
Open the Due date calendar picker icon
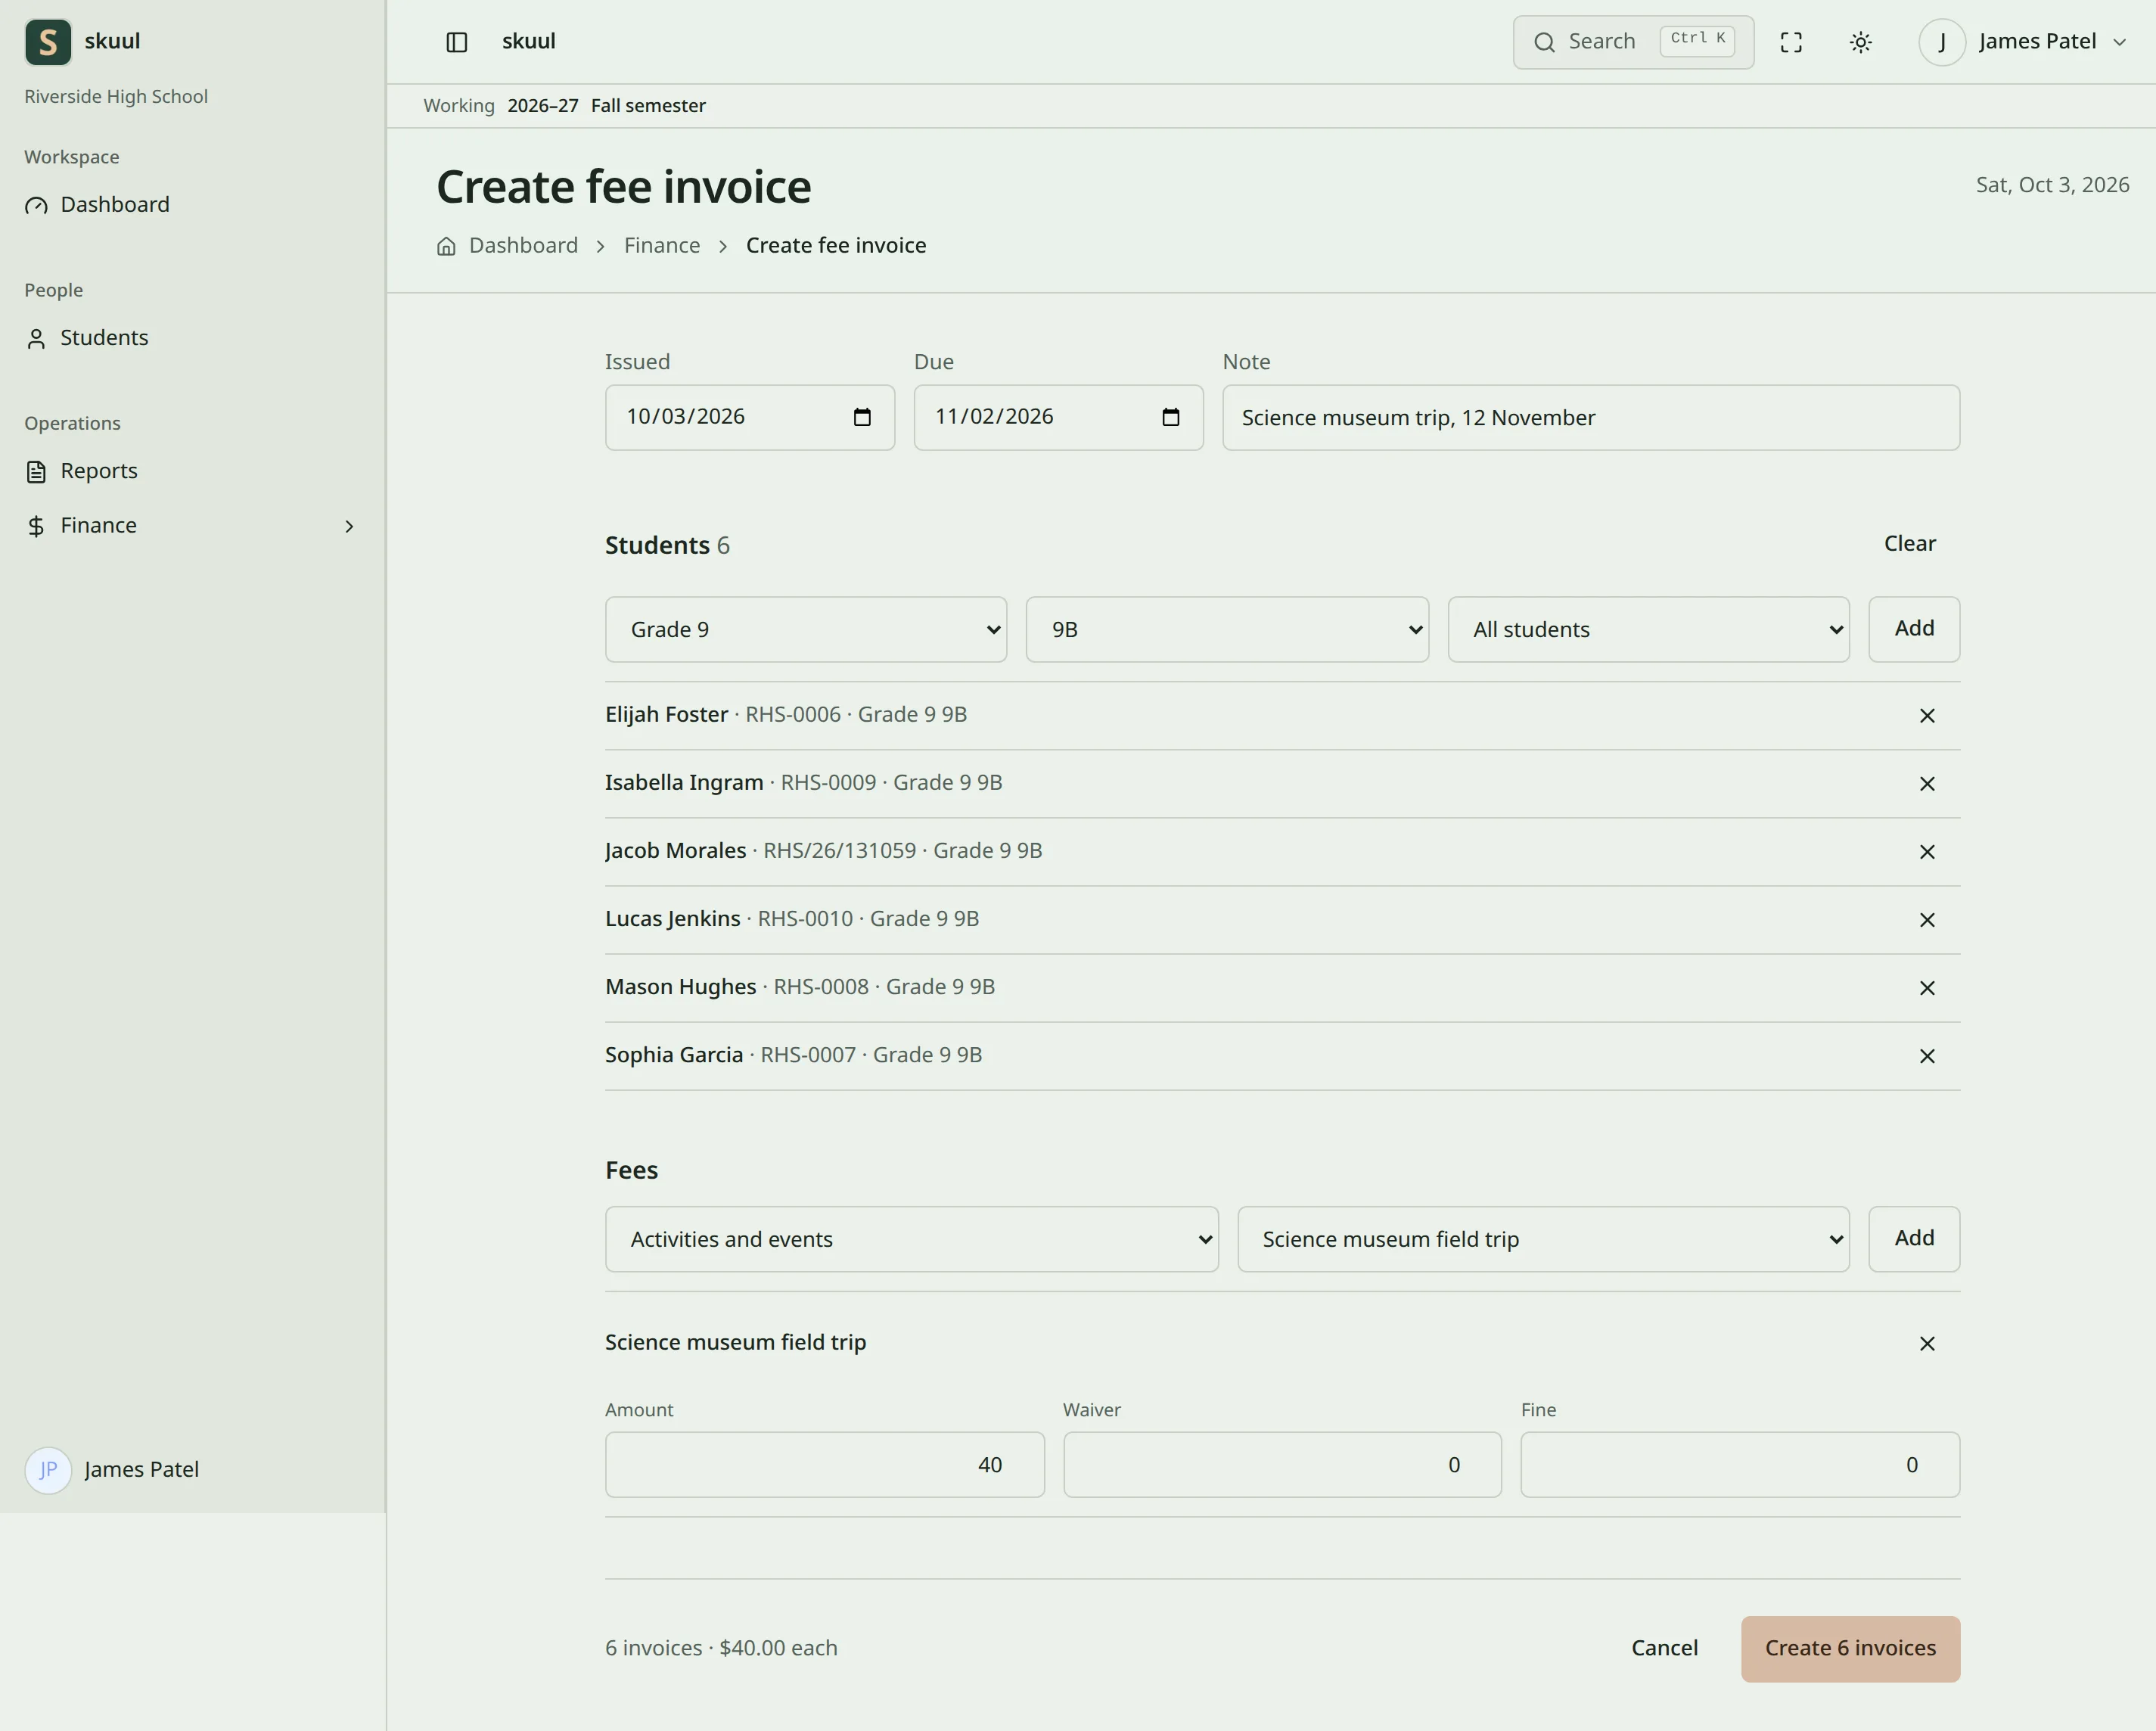pyautogui.click(x=1171, y=417)
